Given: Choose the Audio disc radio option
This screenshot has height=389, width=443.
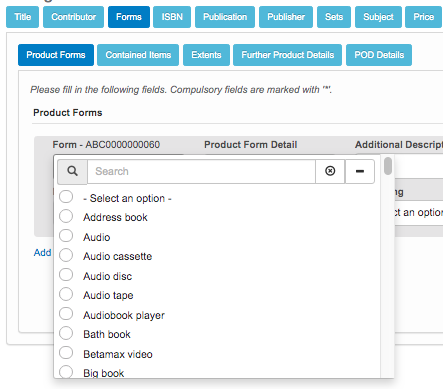Looking at the screenshot, I should [x=66, y=275].
